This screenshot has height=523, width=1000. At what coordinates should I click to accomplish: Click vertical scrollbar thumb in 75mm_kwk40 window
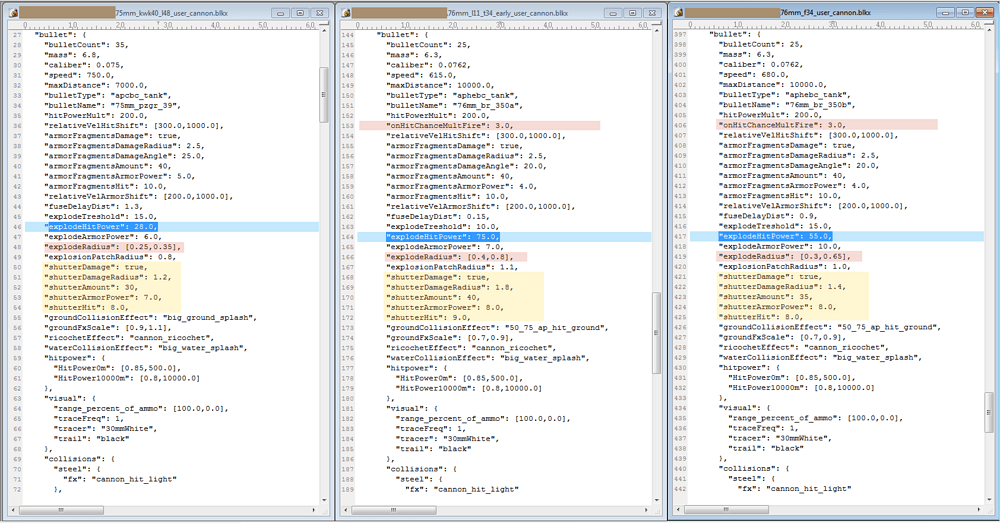coord(323,94)
